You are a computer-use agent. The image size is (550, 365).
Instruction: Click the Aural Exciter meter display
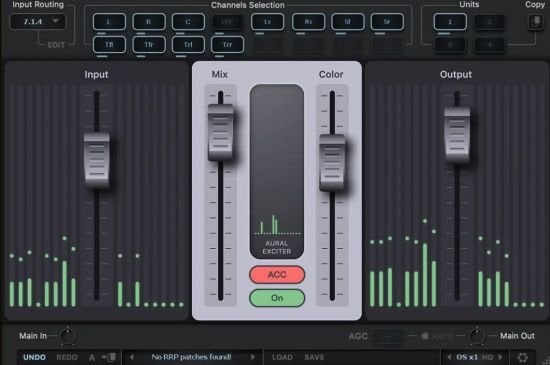pyautogui.click(x=277, y=171)
